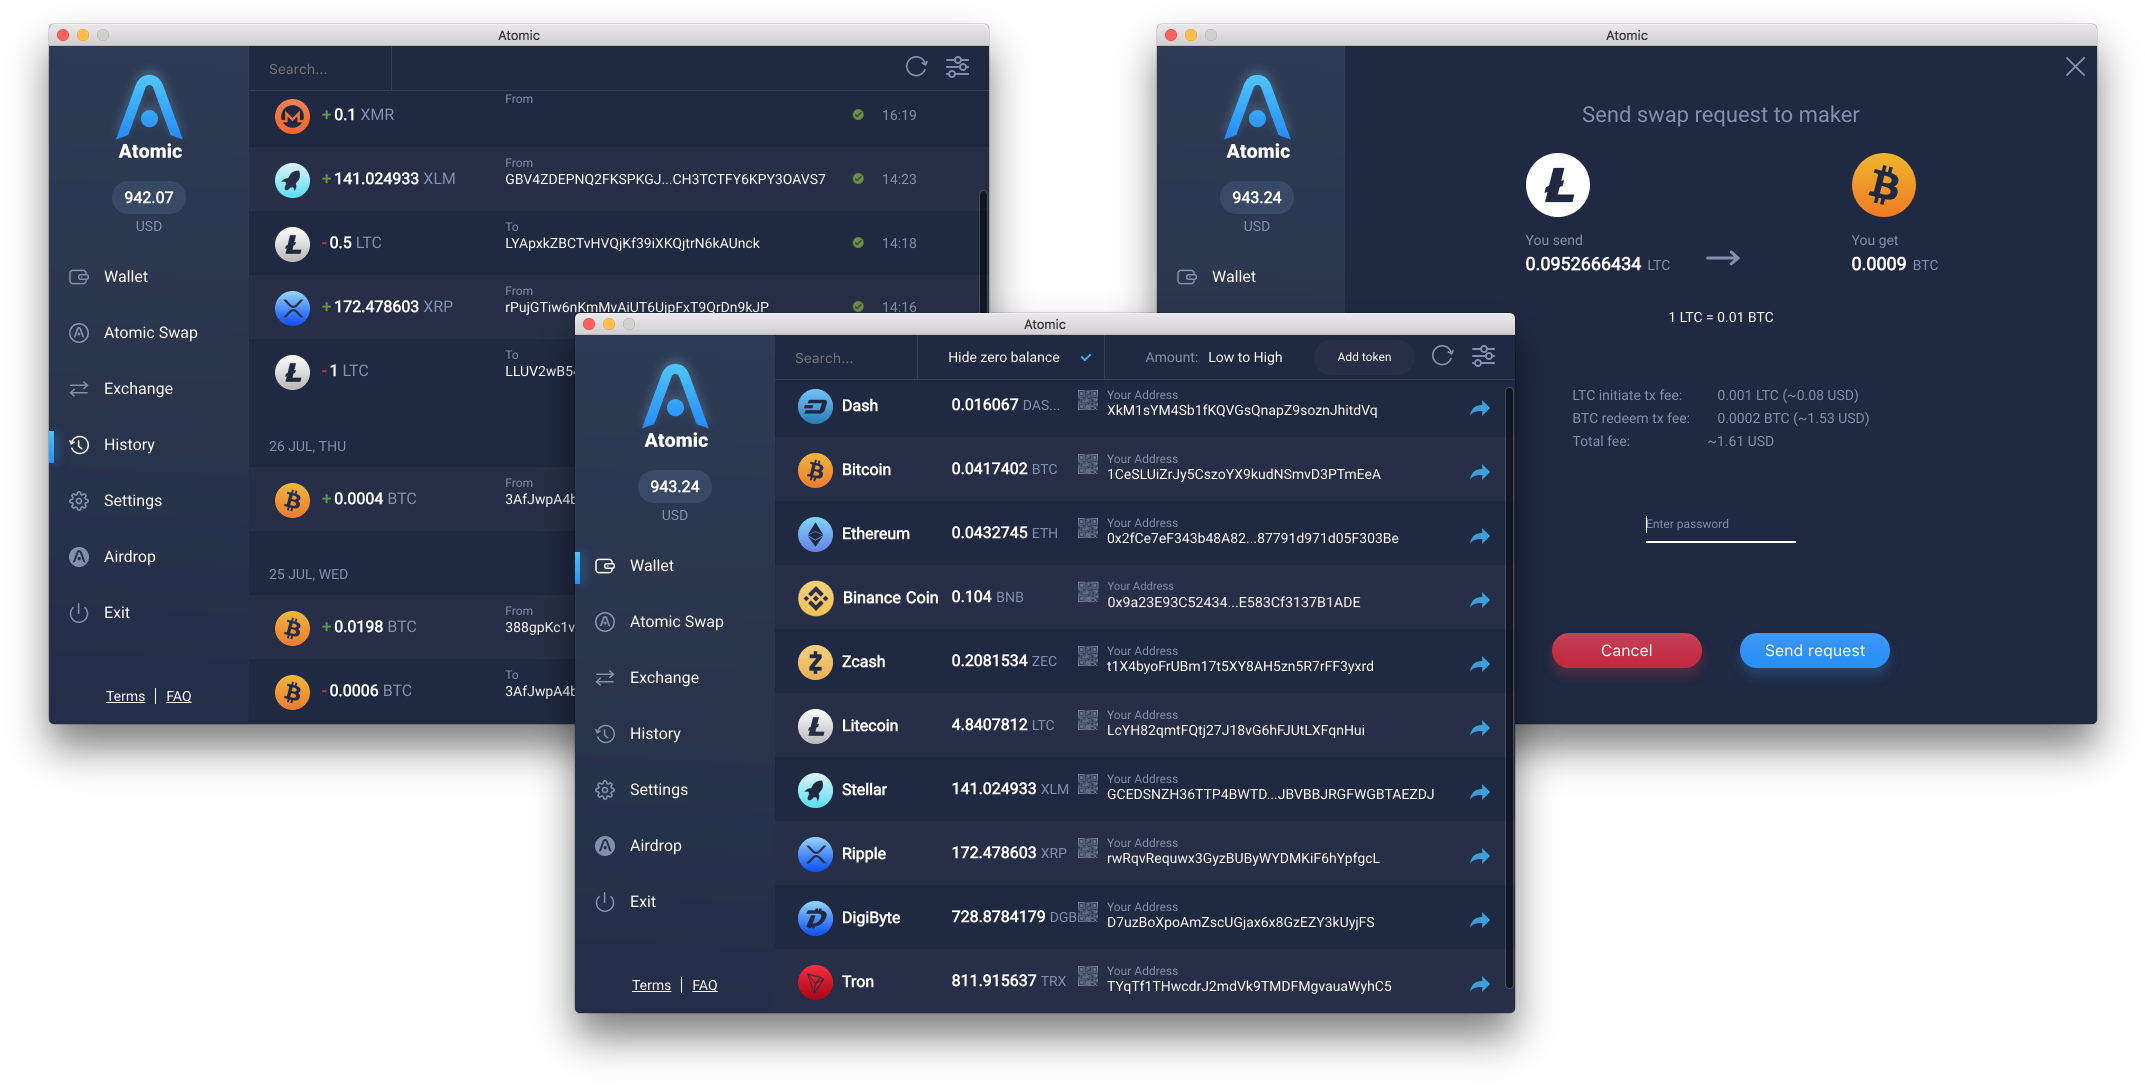Click the Enter password input field
This screenshot has width=2145, height=1087.
pyautogui.click(x=1720, y=524)
